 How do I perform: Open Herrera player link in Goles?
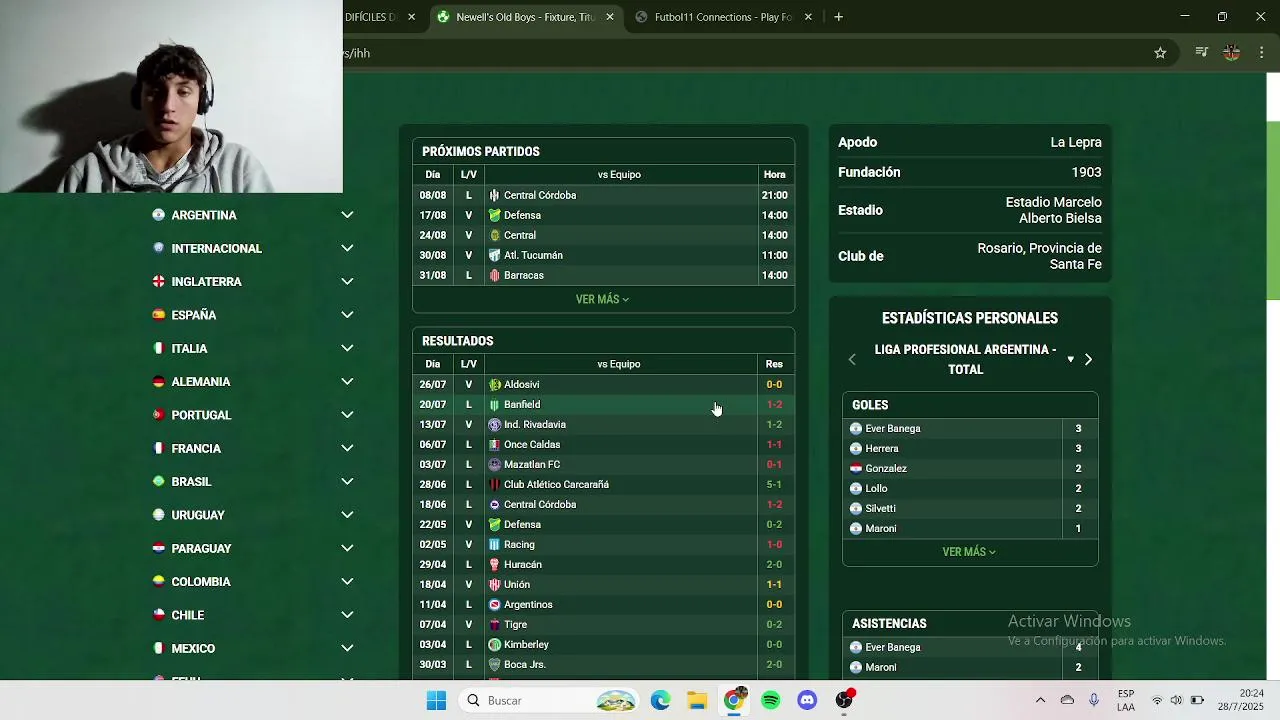coord(882,448)
